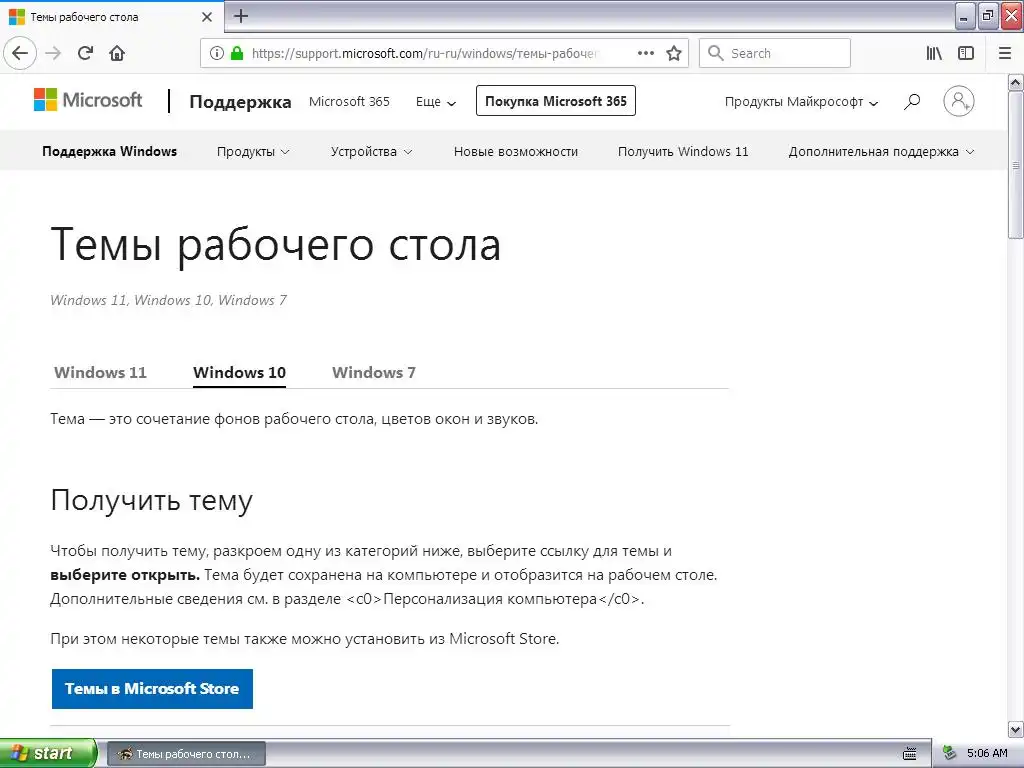Image resolution: width=1024 pixels, height=768 pixels.
Task: Close the Темы рабочего стола tab
Action: (207, 17)
